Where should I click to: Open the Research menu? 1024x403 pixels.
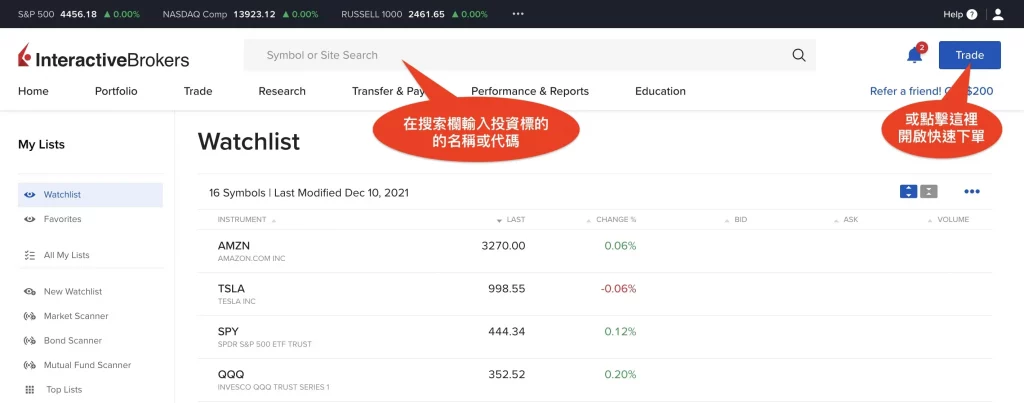[282, 91]
